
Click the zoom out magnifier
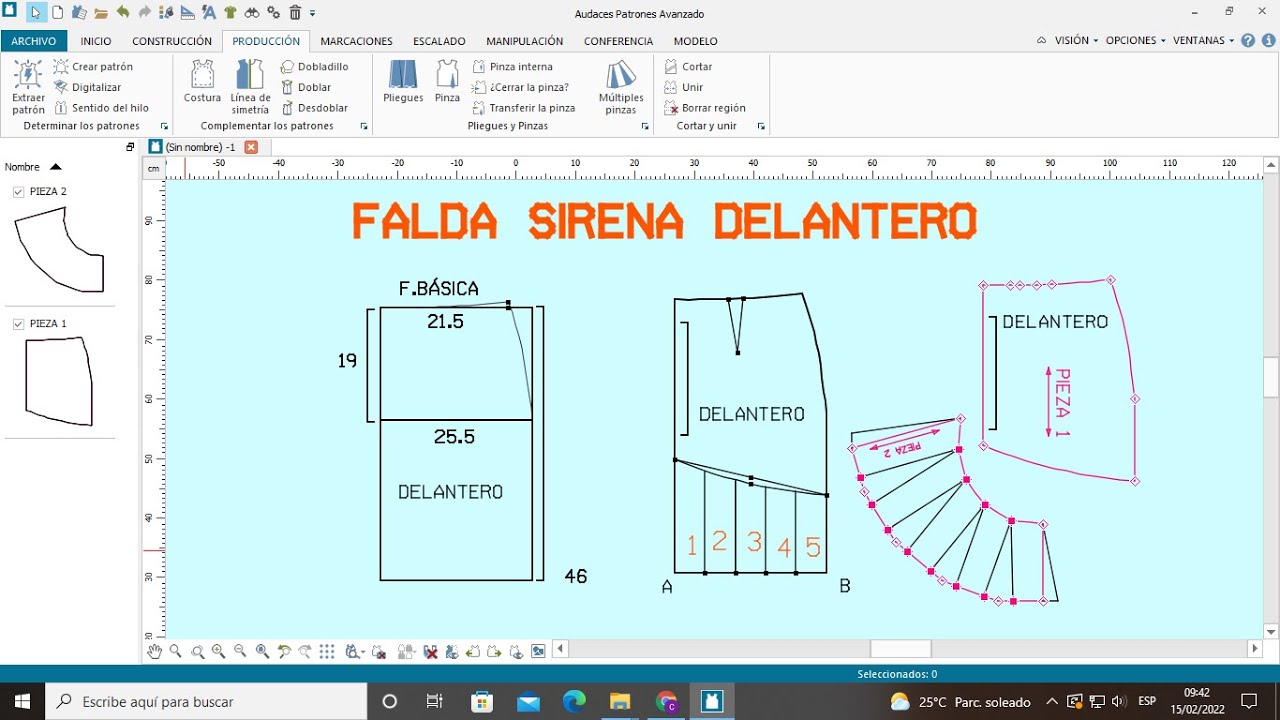pyautogui.click(x=240, y=651)
